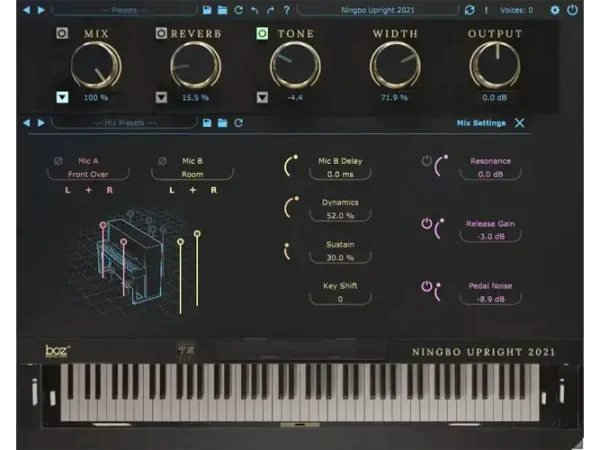Select Mic B left channel L
The width and height of the screenshot is (600, 450).
172,190
